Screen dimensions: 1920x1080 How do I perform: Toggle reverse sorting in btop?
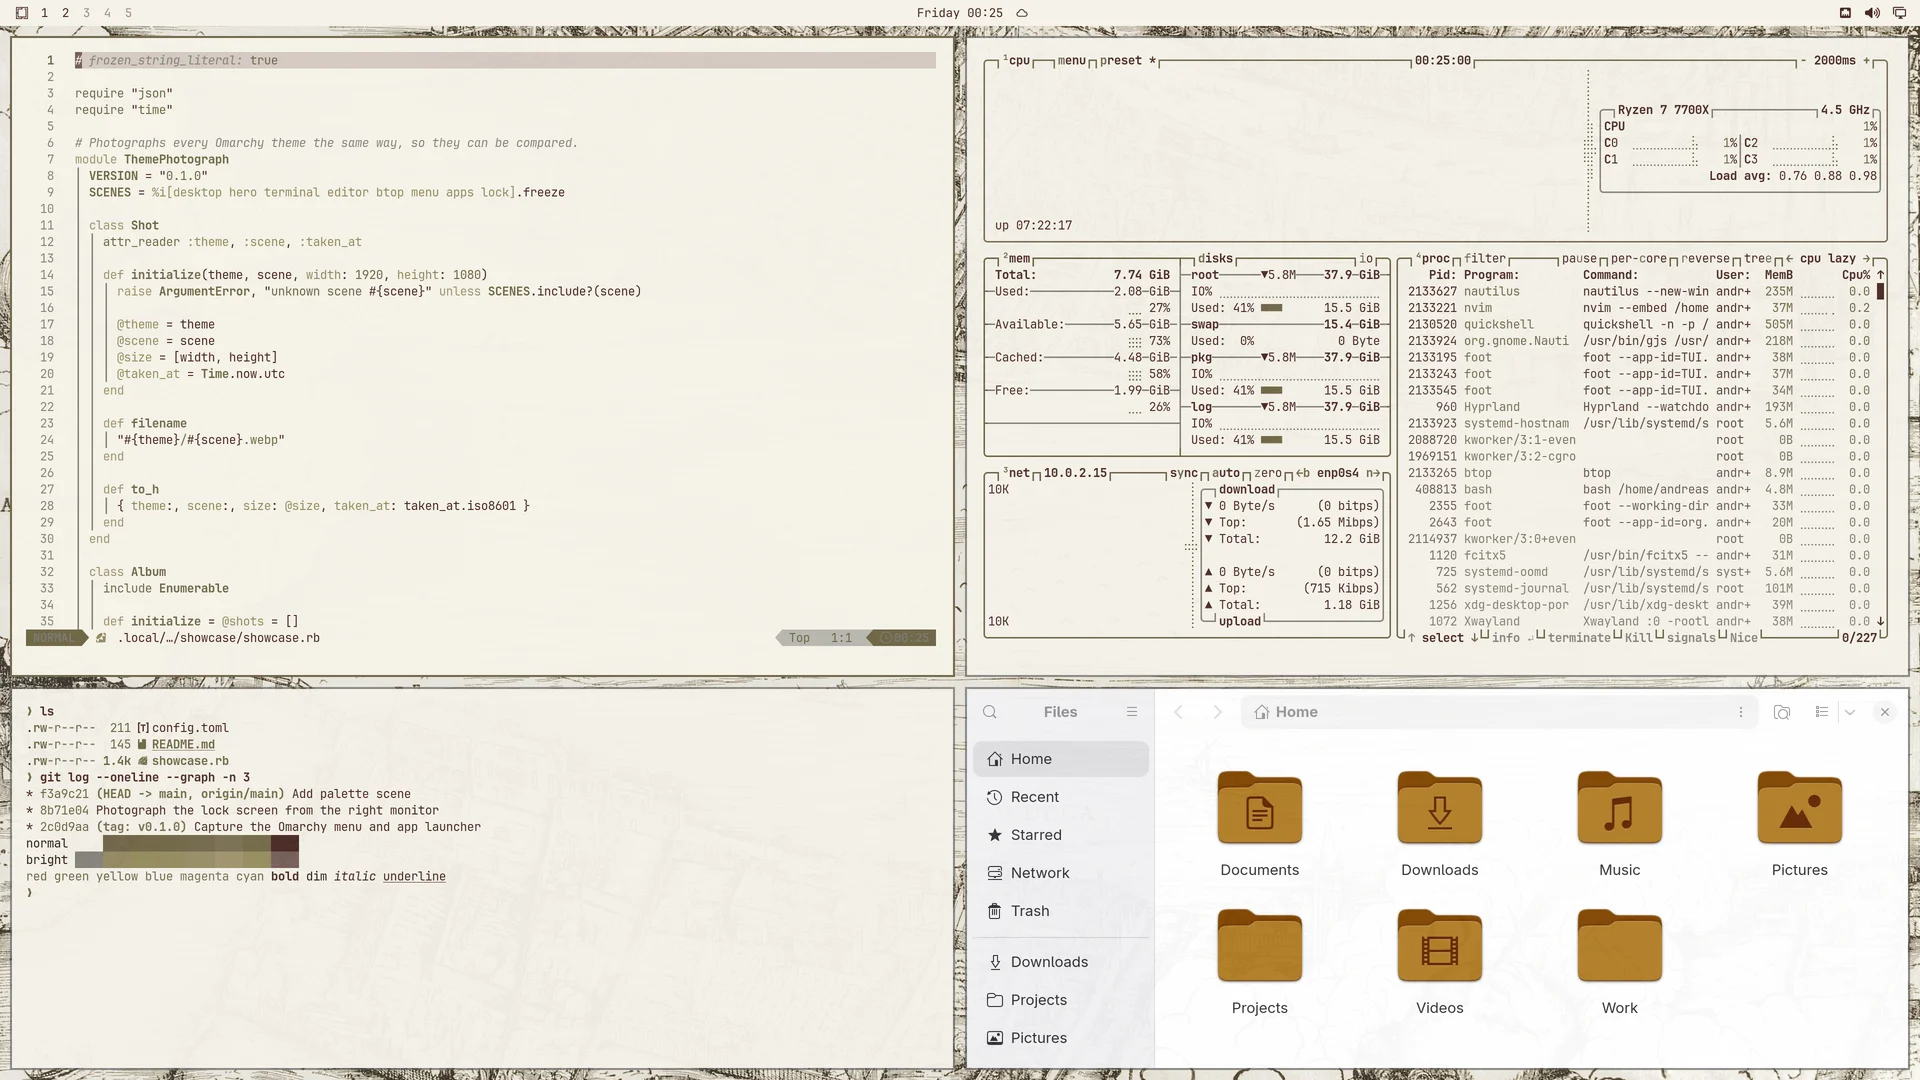pos(1705,259)
